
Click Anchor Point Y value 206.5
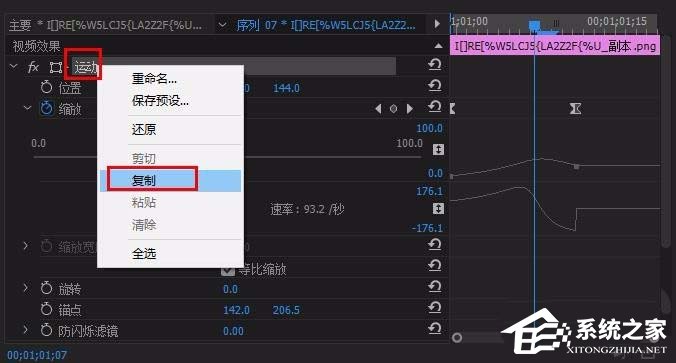point(286,310)
